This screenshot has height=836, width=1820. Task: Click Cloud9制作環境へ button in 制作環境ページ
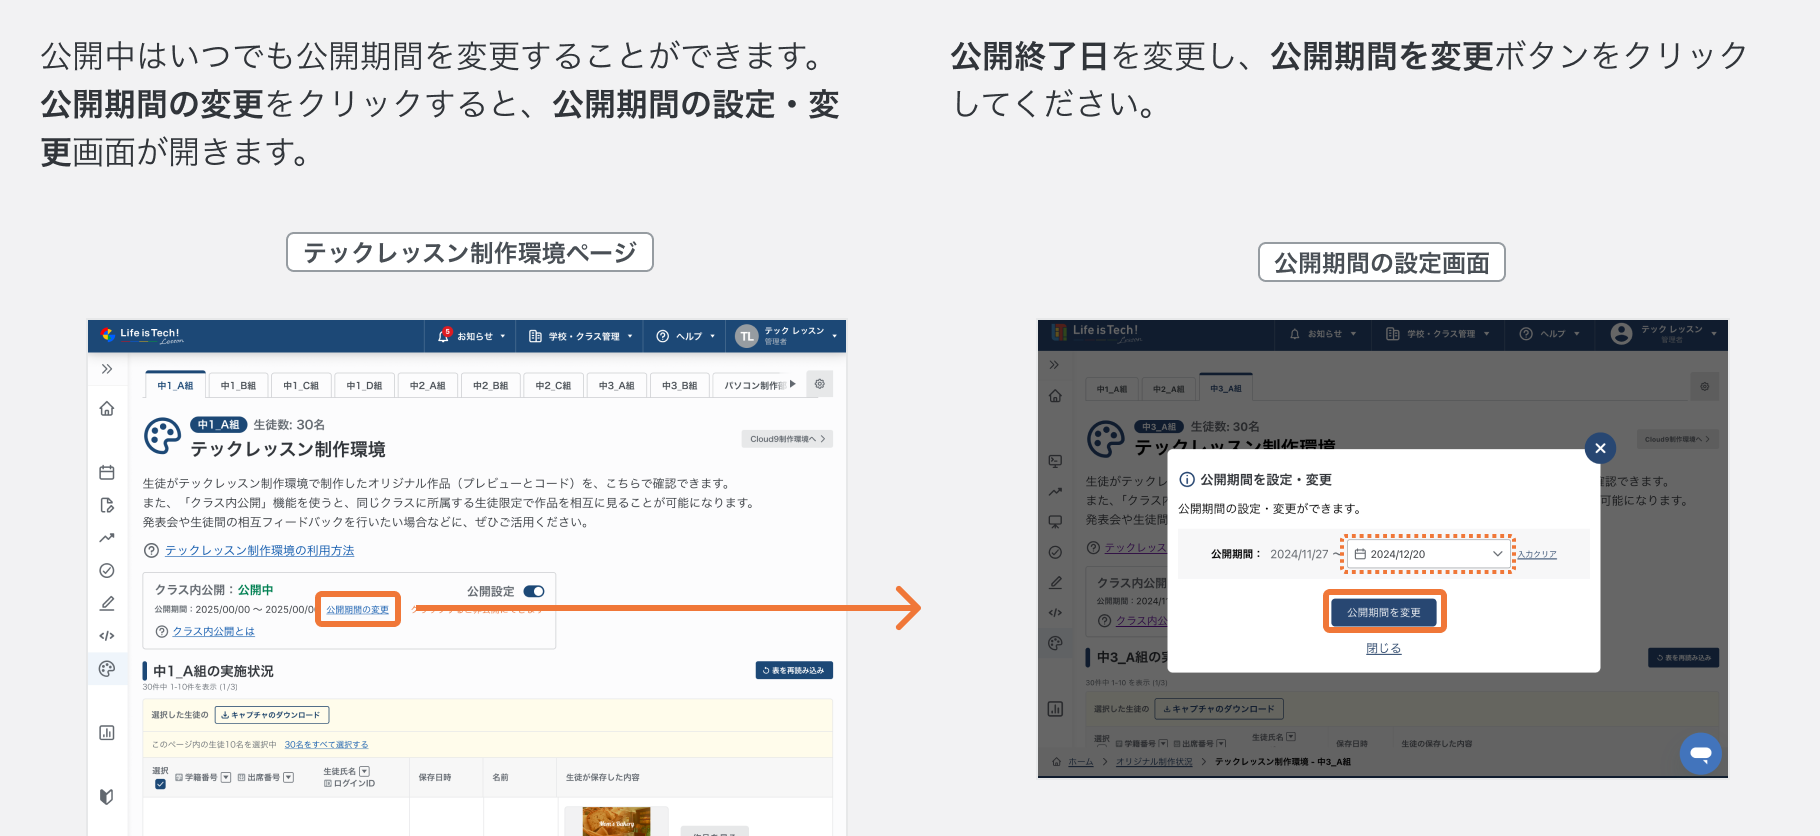coord(787,439)
